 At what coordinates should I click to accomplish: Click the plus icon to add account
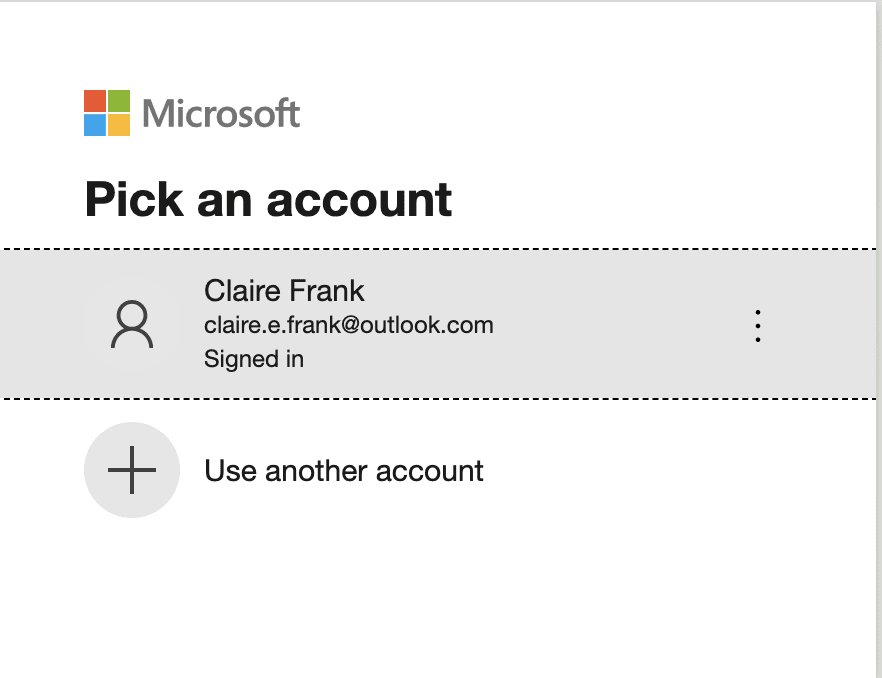pos(132,470)
